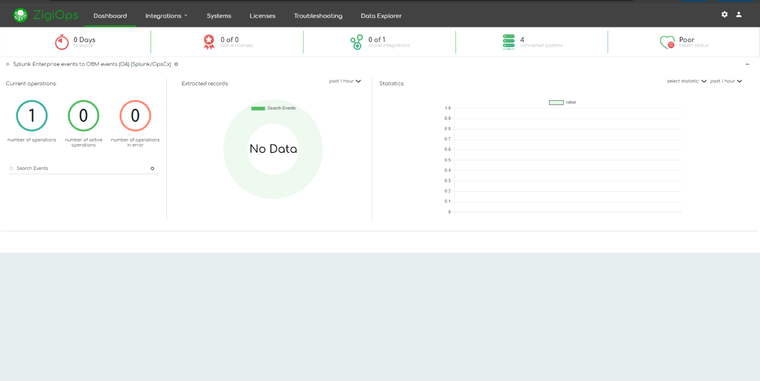The image size is (760, 381).
Task: Open settings gear beside the Splunk integration title
Action: pyautogui.click(x=176, y=64)
